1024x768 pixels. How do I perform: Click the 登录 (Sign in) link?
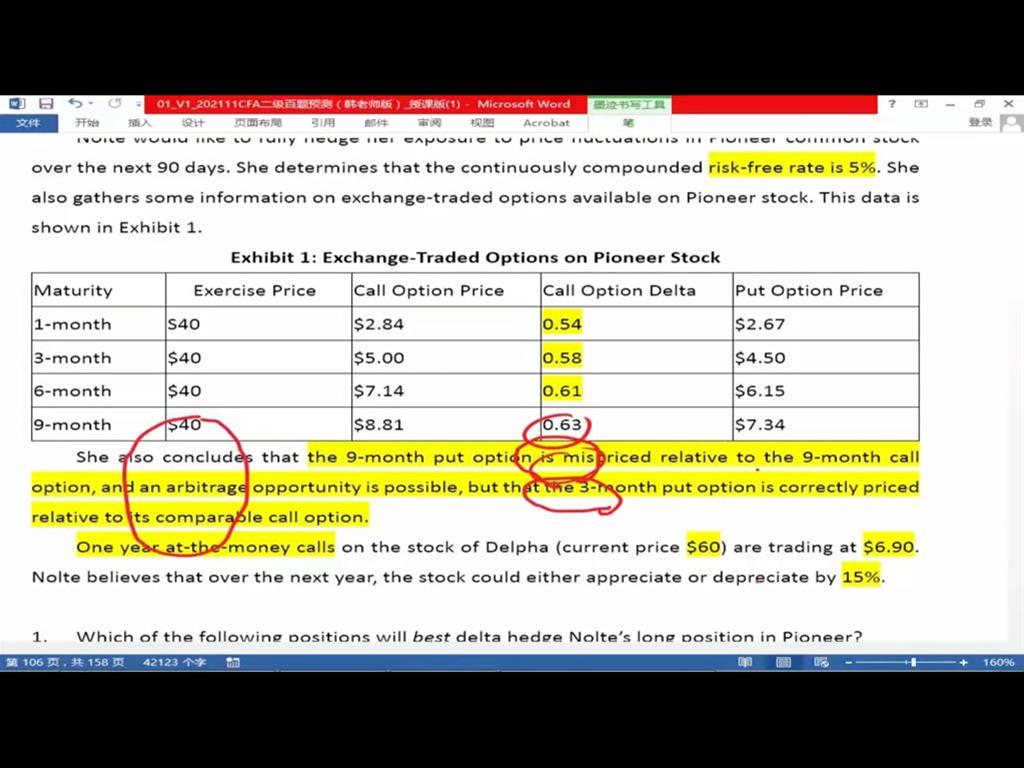(x=980, y=122)
